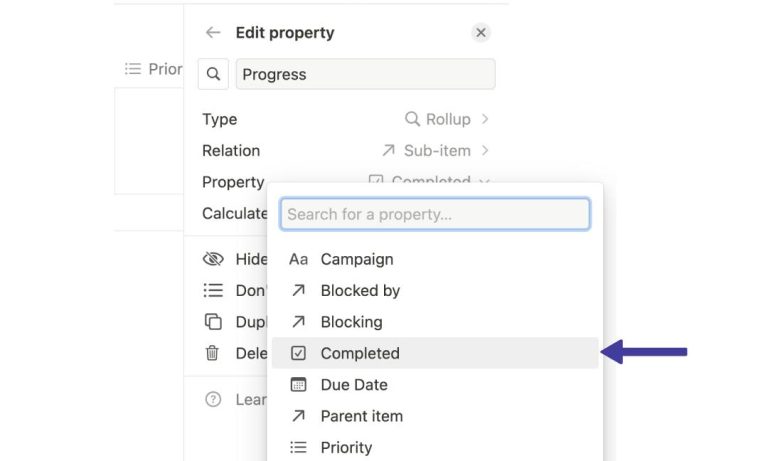768x461 pixels.
Task: Click the Search for a property field
Action: pos(435,214)
